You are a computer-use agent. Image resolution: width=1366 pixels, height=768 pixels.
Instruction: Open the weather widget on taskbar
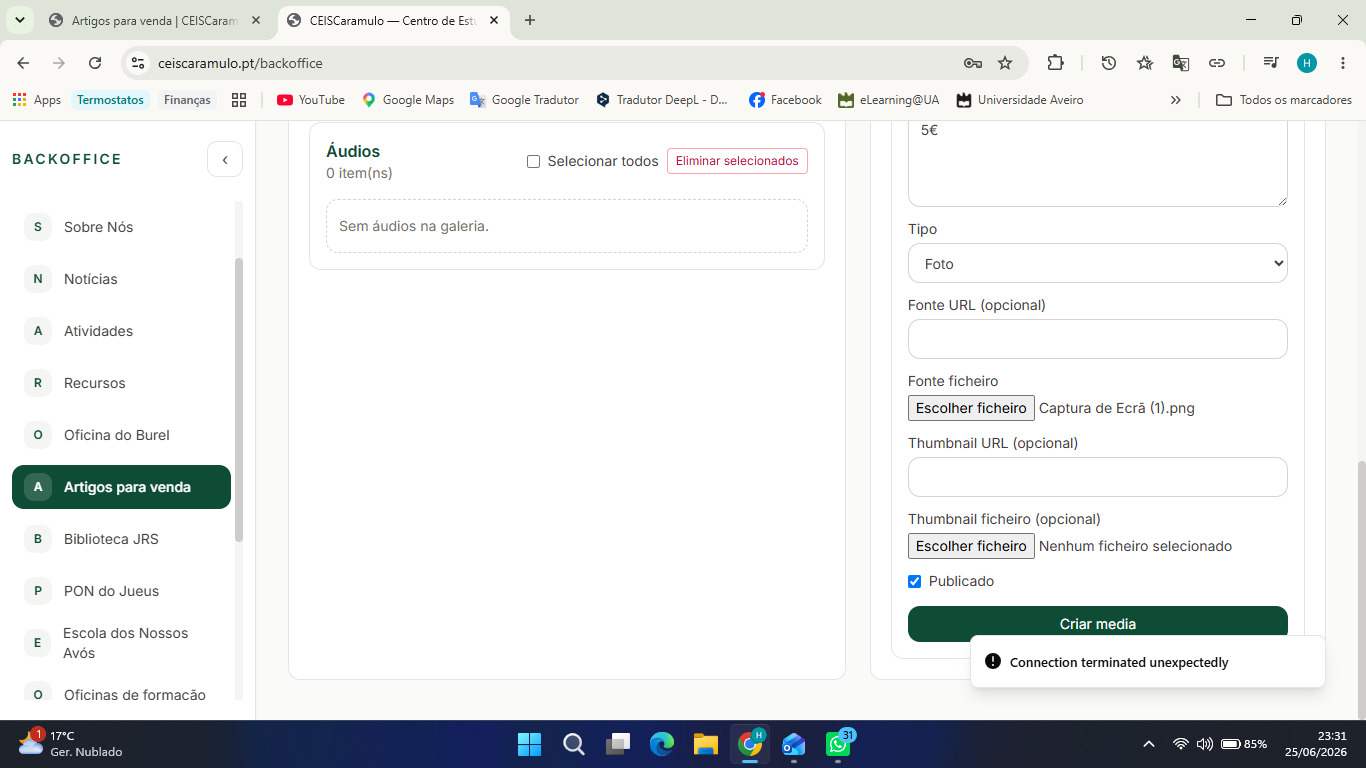[70, 743]
